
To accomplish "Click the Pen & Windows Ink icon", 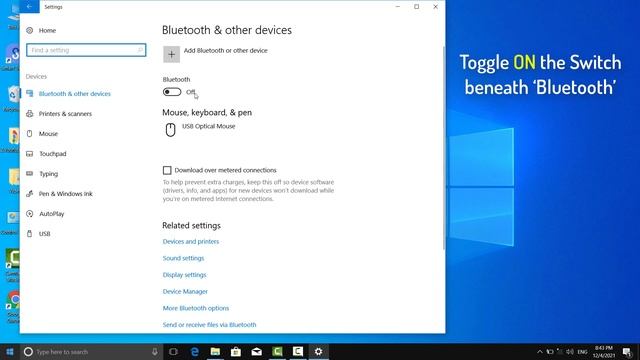I will 29,193.
